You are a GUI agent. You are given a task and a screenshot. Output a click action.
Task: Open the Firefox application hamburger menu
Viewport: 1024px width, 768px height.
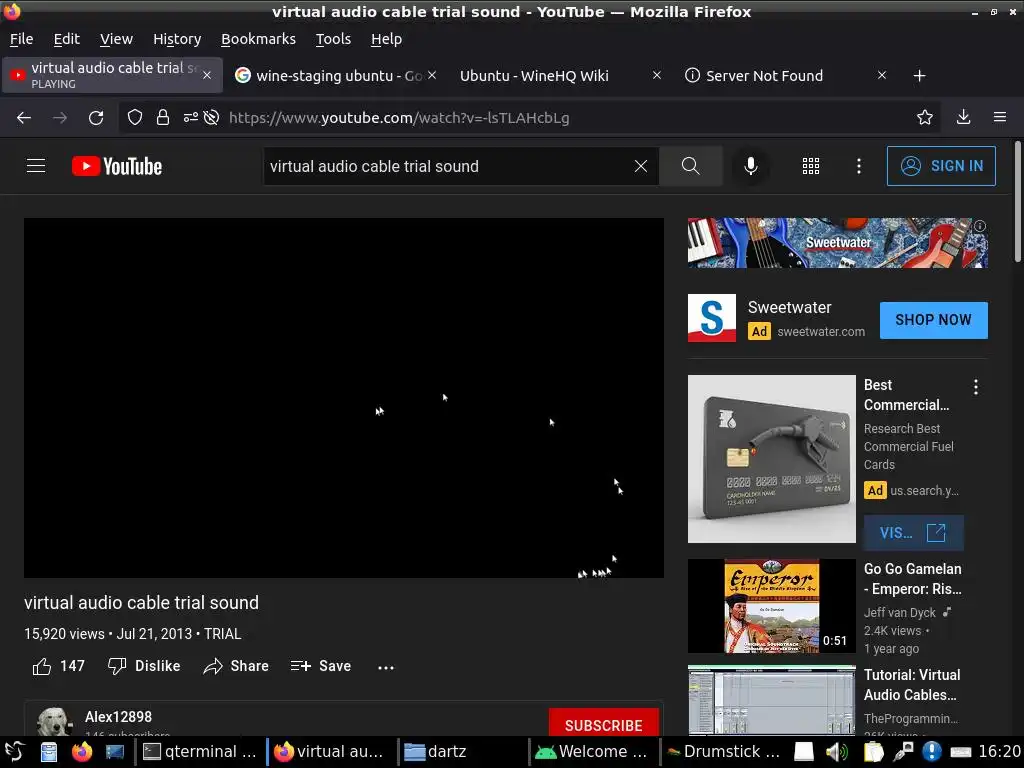[1000, 118]
